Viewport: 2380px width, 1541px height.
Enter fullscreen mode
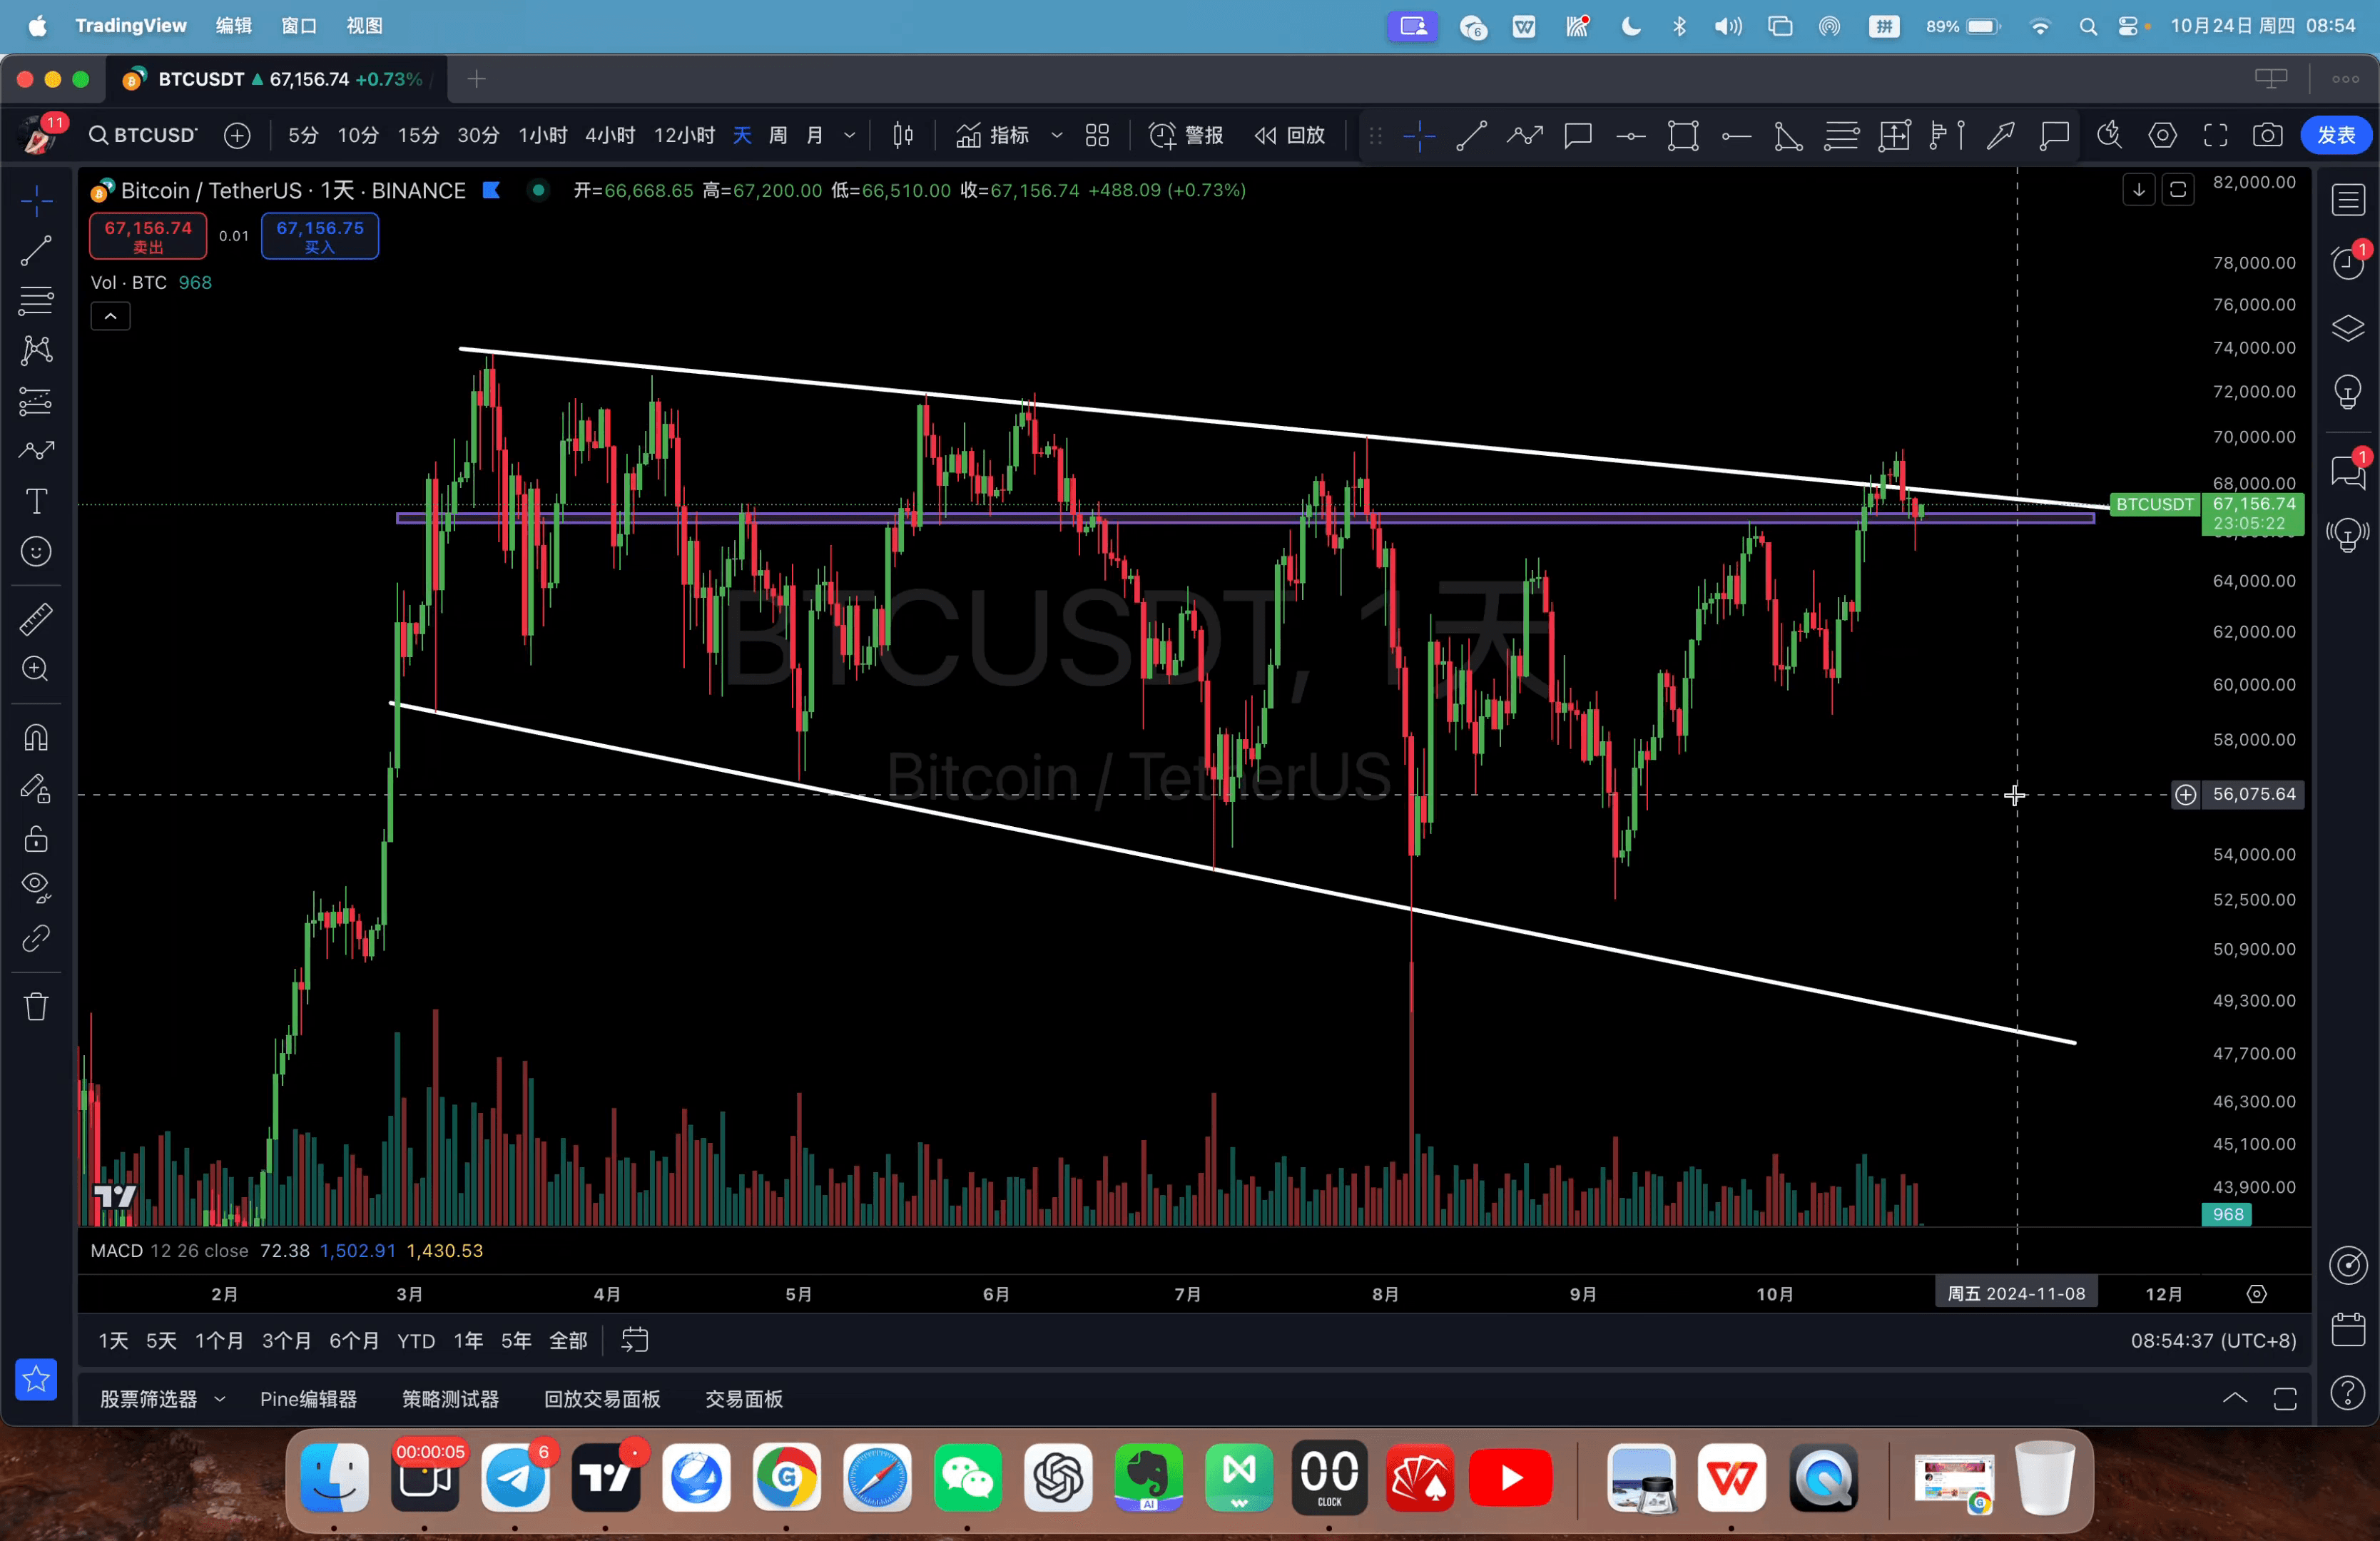pos(2215,135)
